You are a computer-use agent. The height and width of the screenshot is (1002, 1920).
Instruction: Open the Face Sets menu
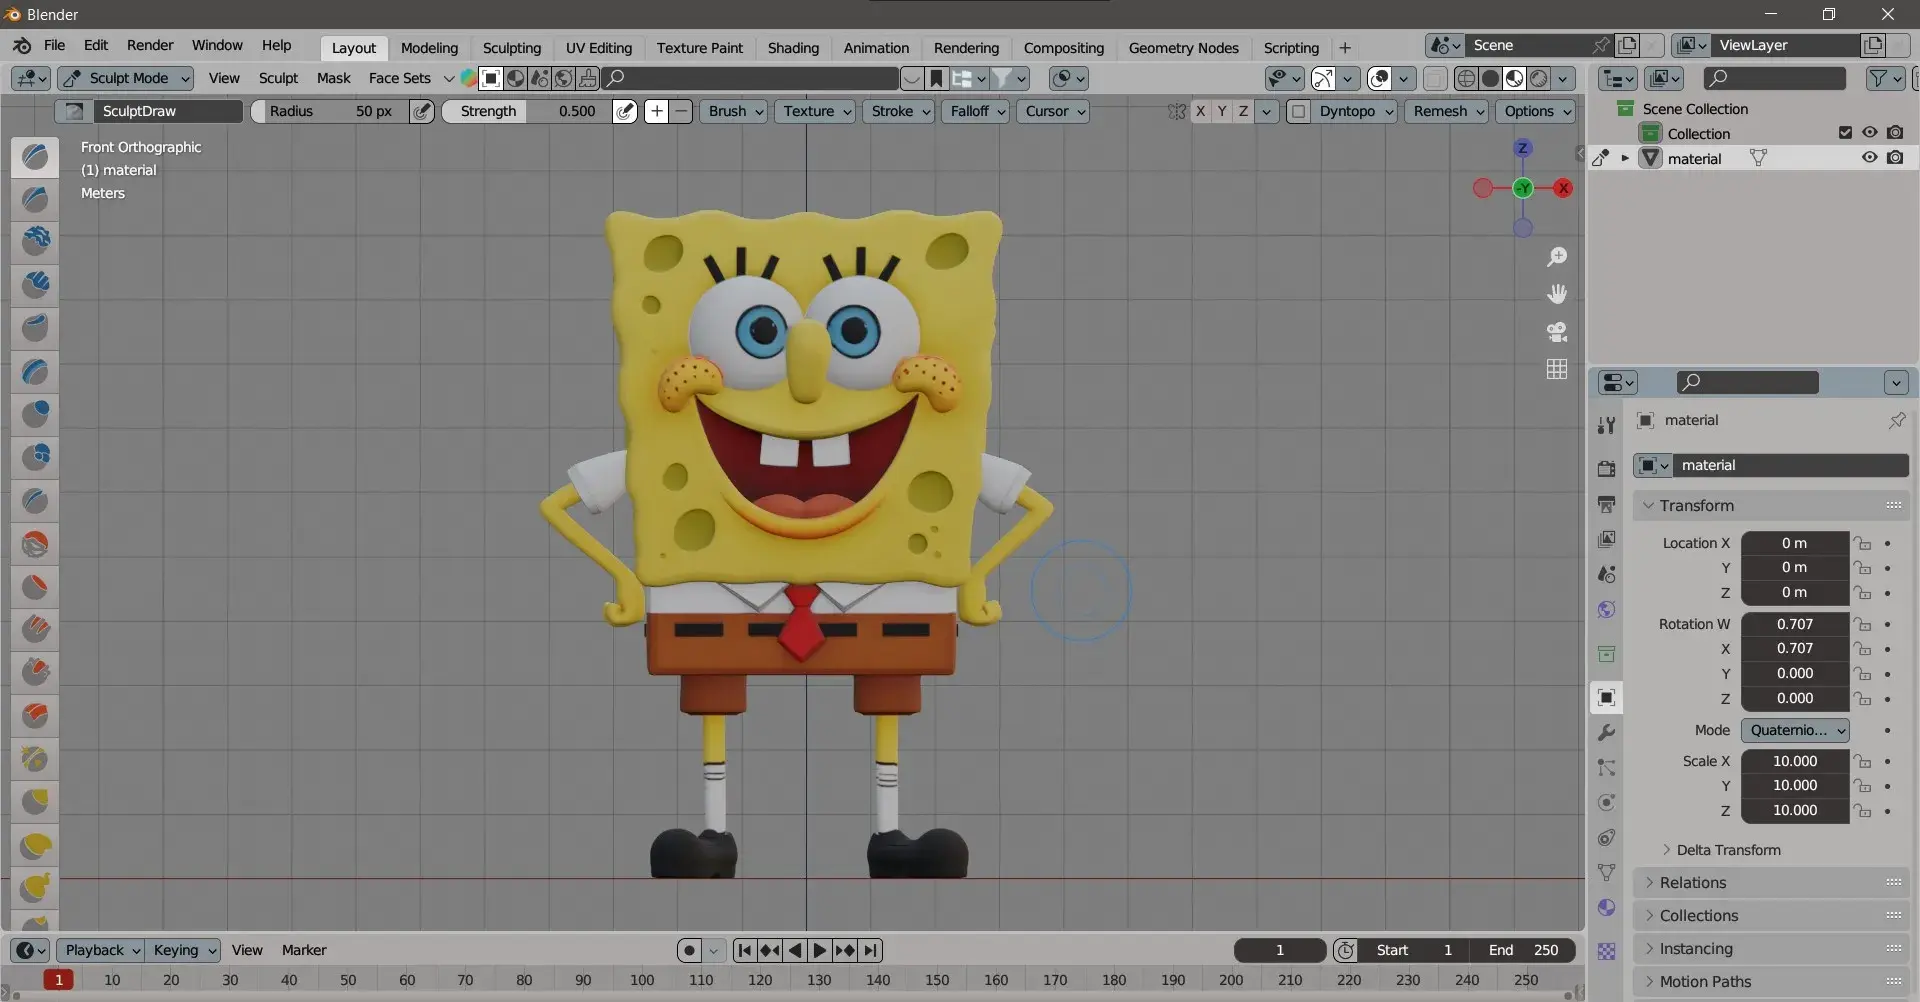coord(399,78)
